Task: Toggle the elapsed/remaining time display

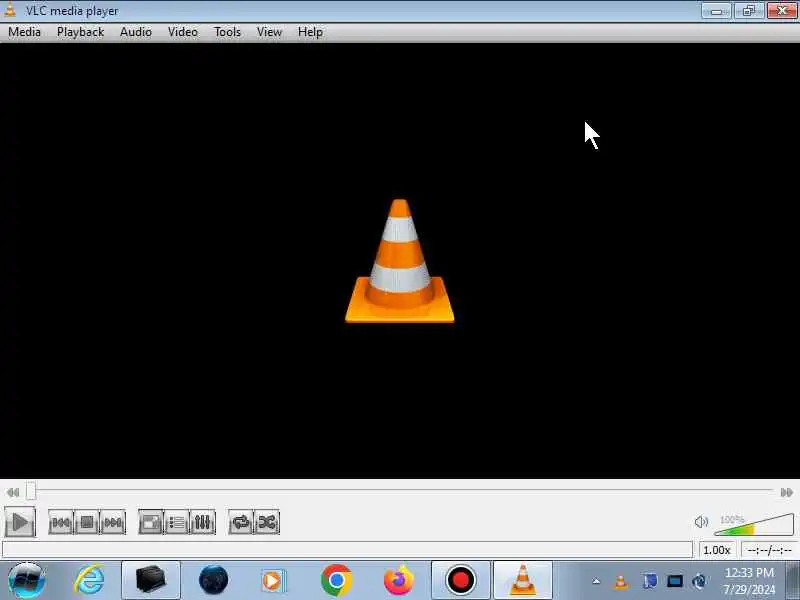Action: coord(769,550)
